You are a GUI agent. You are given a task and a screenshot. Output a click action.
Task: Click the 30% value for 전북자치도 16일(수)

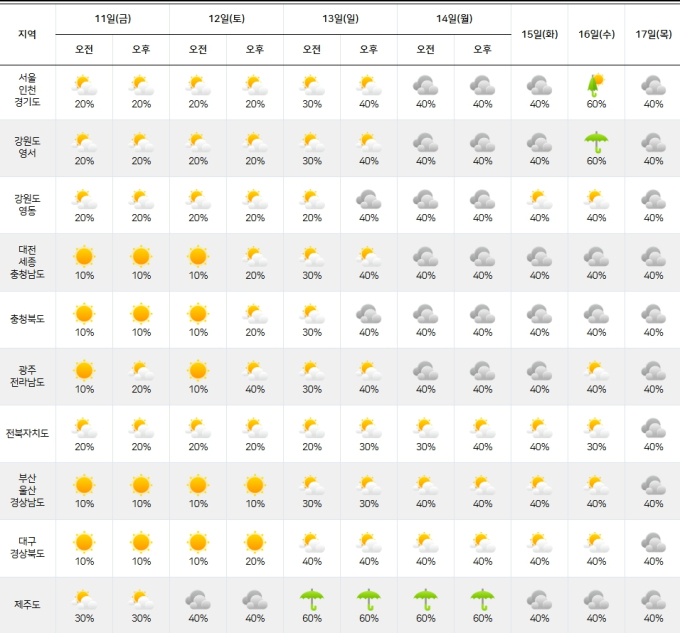pyautogui.click(x=596, y=447)
